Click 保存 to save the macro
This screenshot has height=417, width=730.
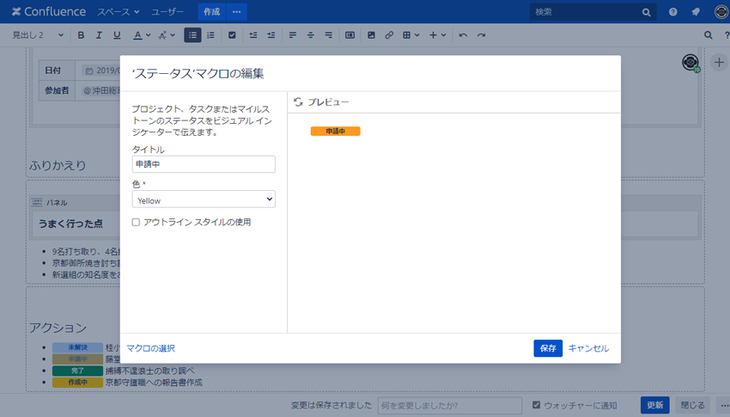[548, 349]
